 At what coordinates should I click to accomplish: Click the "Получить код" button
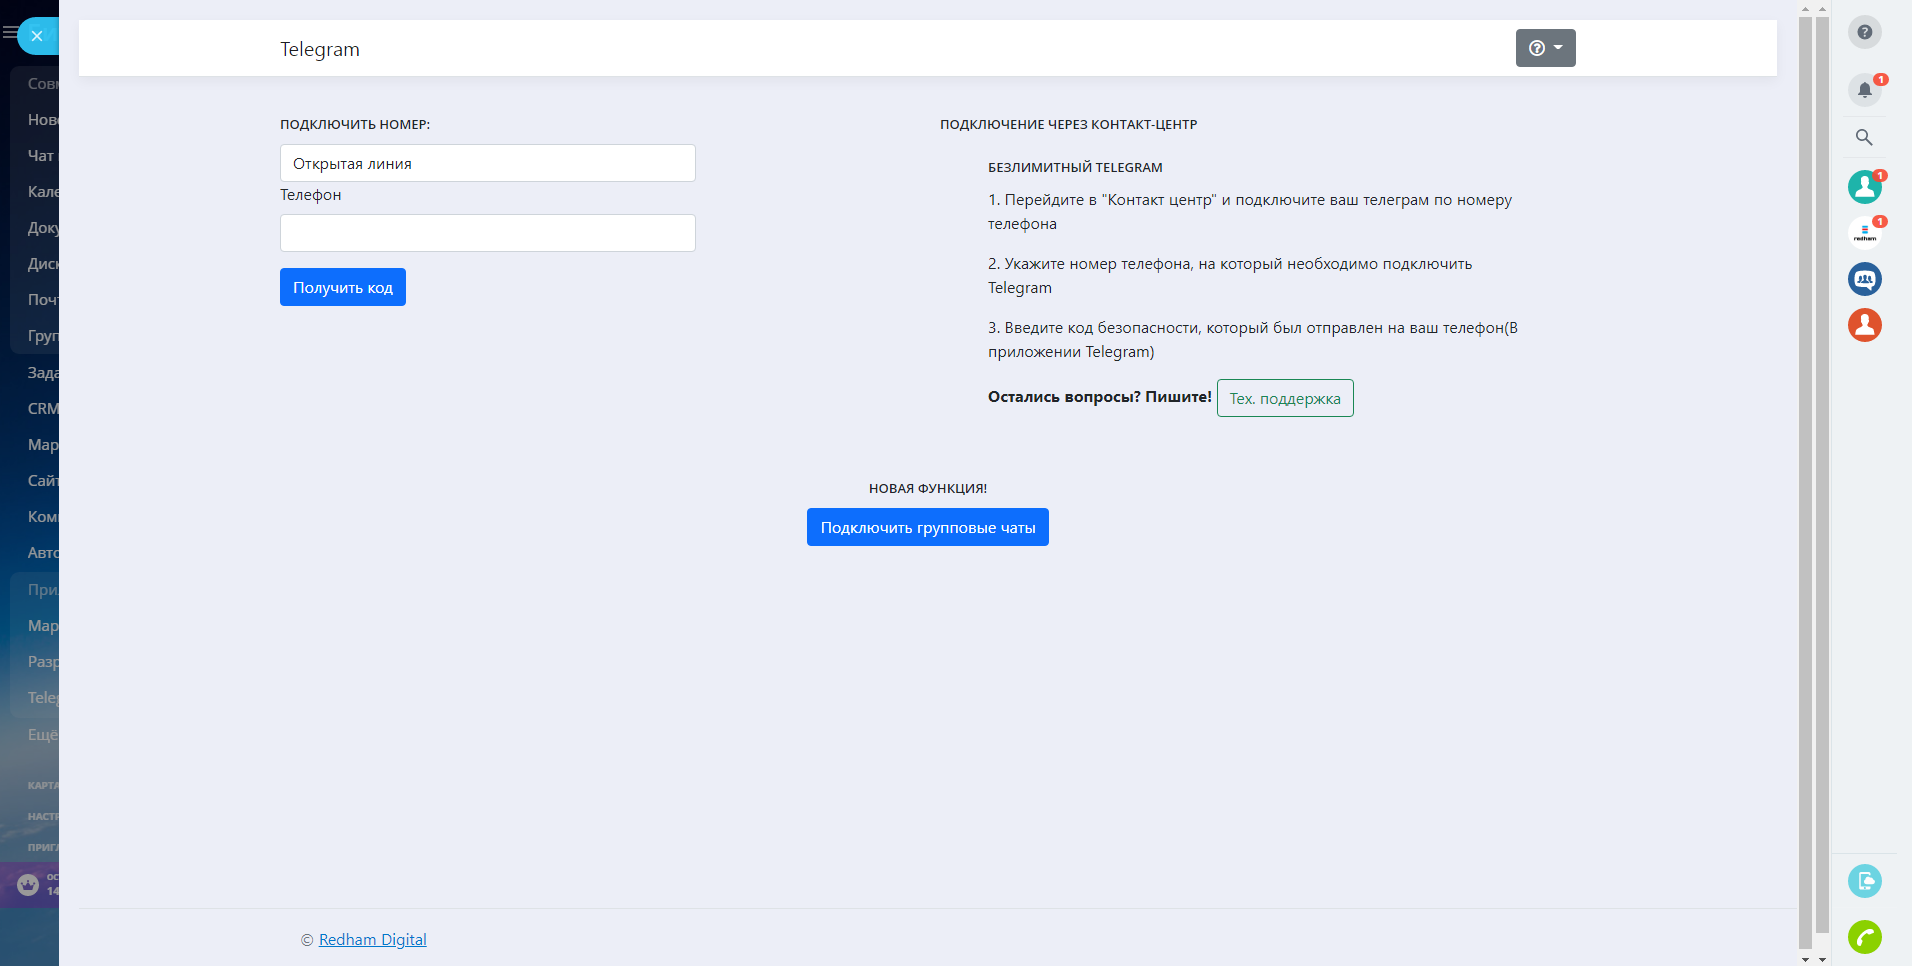pyautogui.click(x=343, y=287)
